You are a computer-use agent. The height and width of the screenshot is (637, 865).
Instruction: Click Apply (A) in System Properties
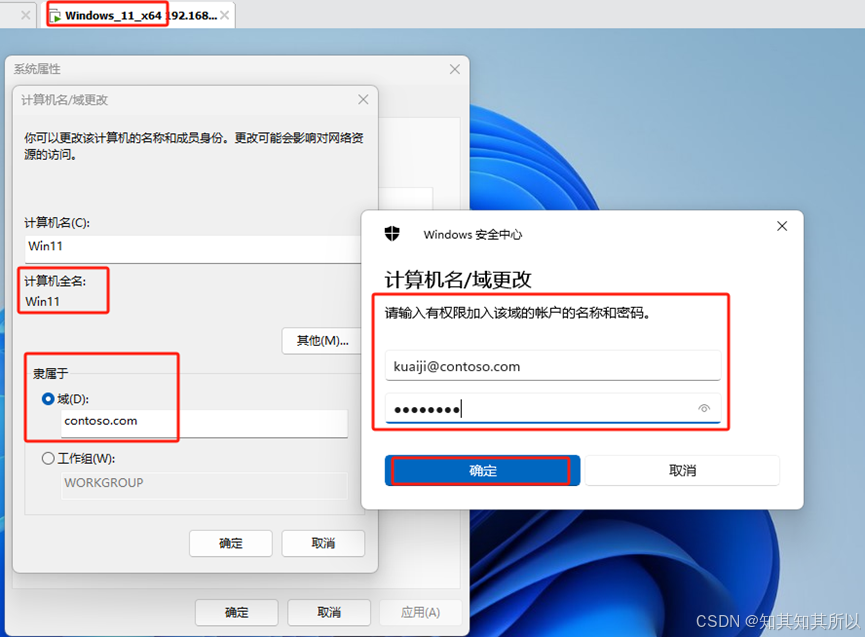click(420, 612)
